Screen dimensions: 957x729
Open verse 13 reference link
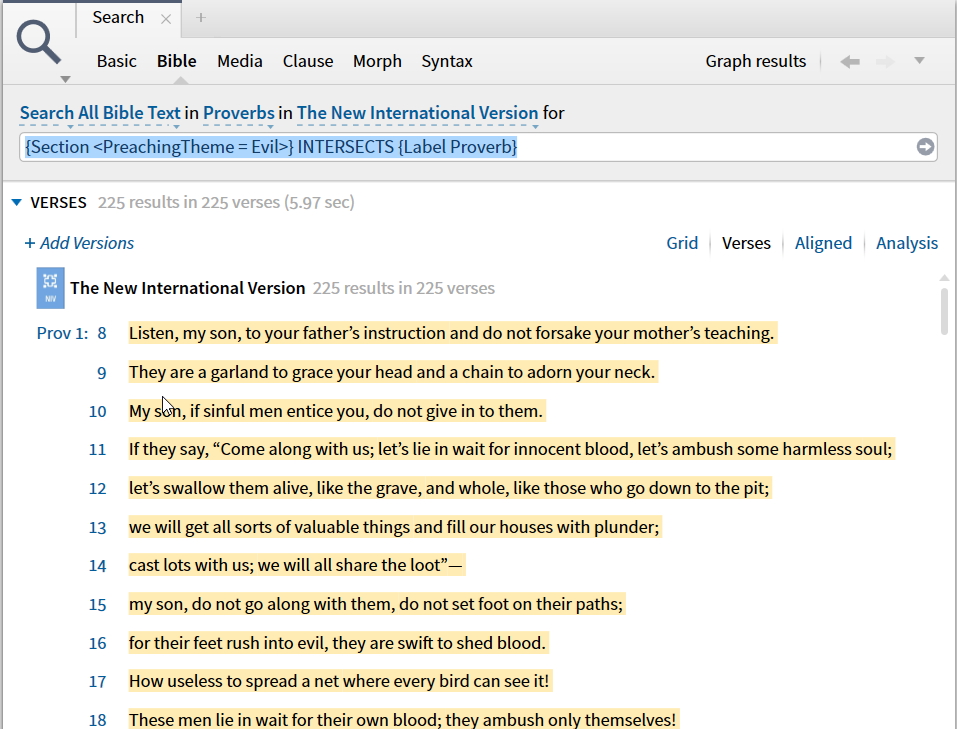[98, 528]
